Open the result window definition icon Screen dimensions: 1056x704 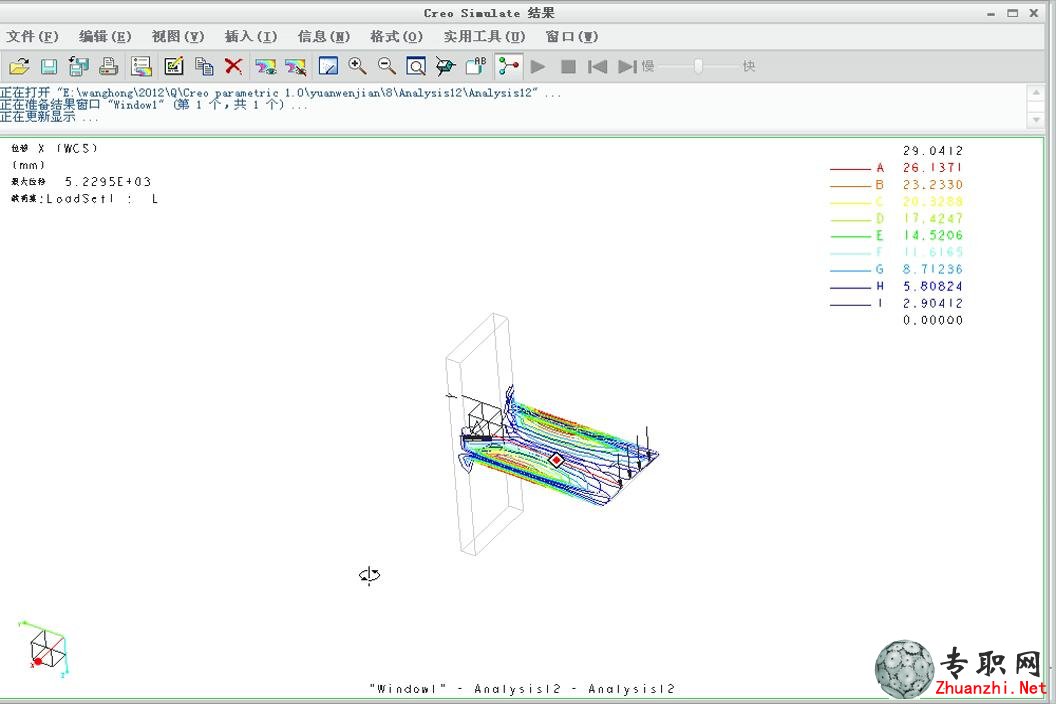(x=141, y=66)
